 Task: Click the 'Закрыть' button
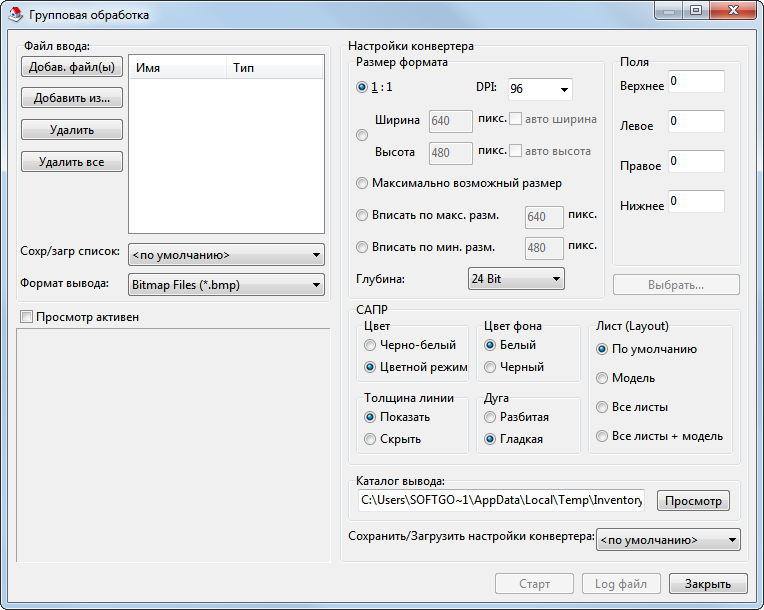[707, 584]
